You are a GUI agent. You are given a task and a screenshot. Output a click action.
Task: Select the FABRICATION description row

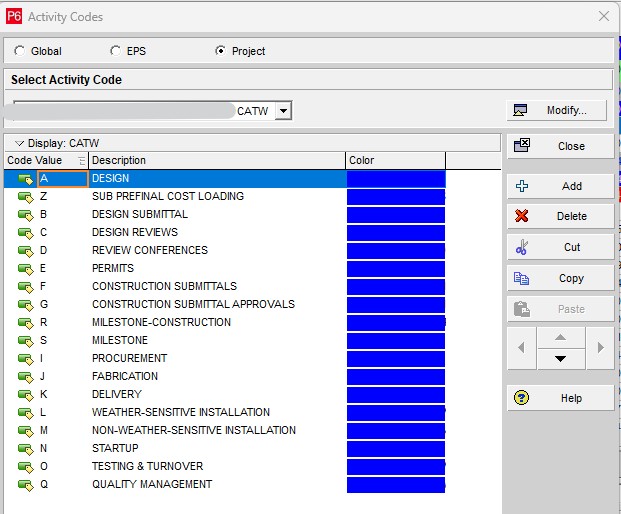coord(125,376)
